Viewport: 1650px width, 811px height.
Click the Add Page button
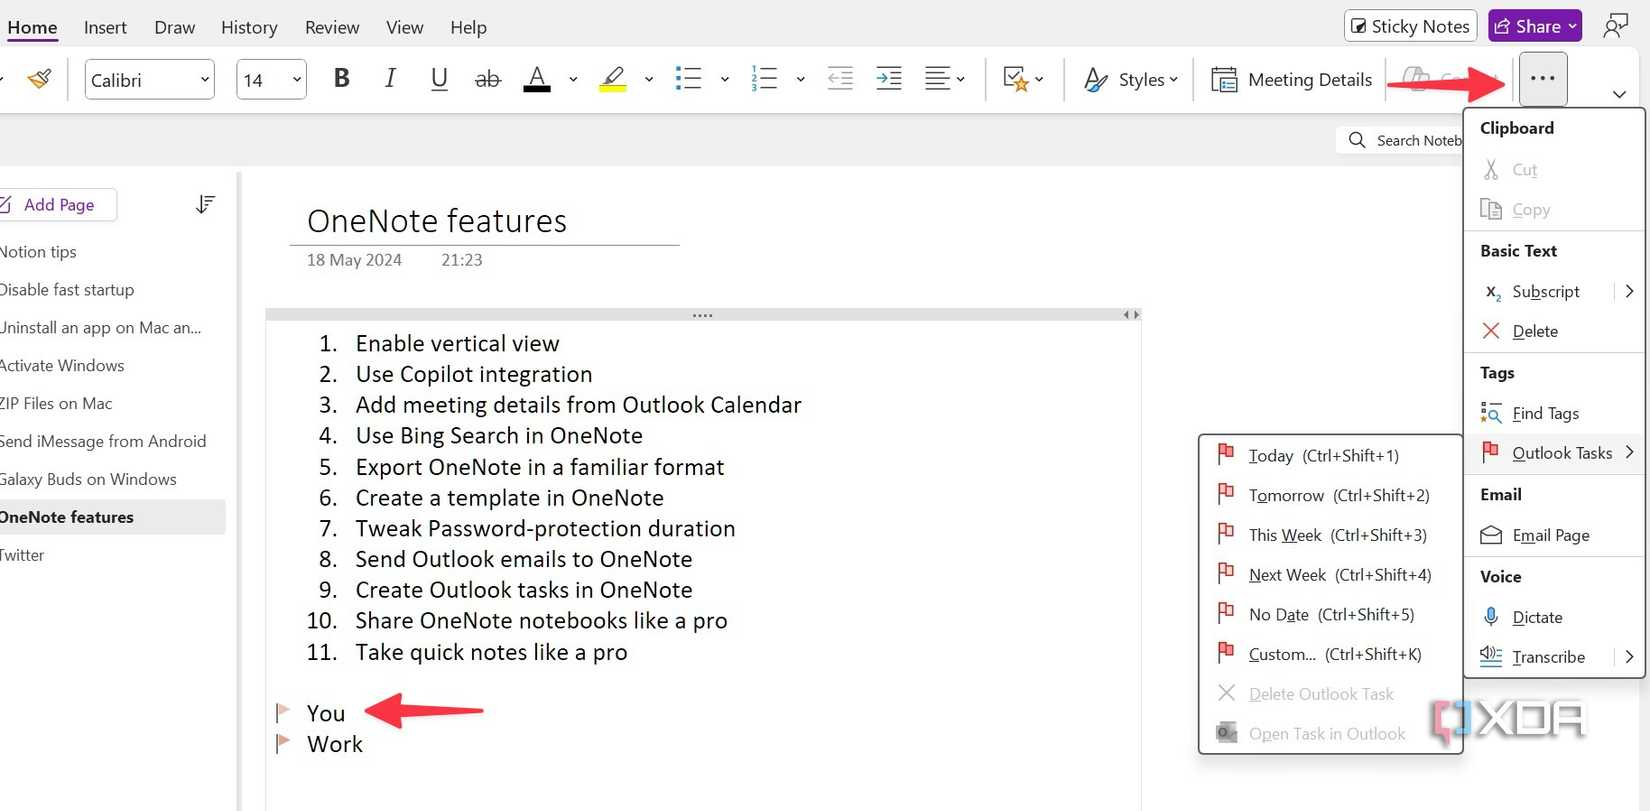coord(58,205)
